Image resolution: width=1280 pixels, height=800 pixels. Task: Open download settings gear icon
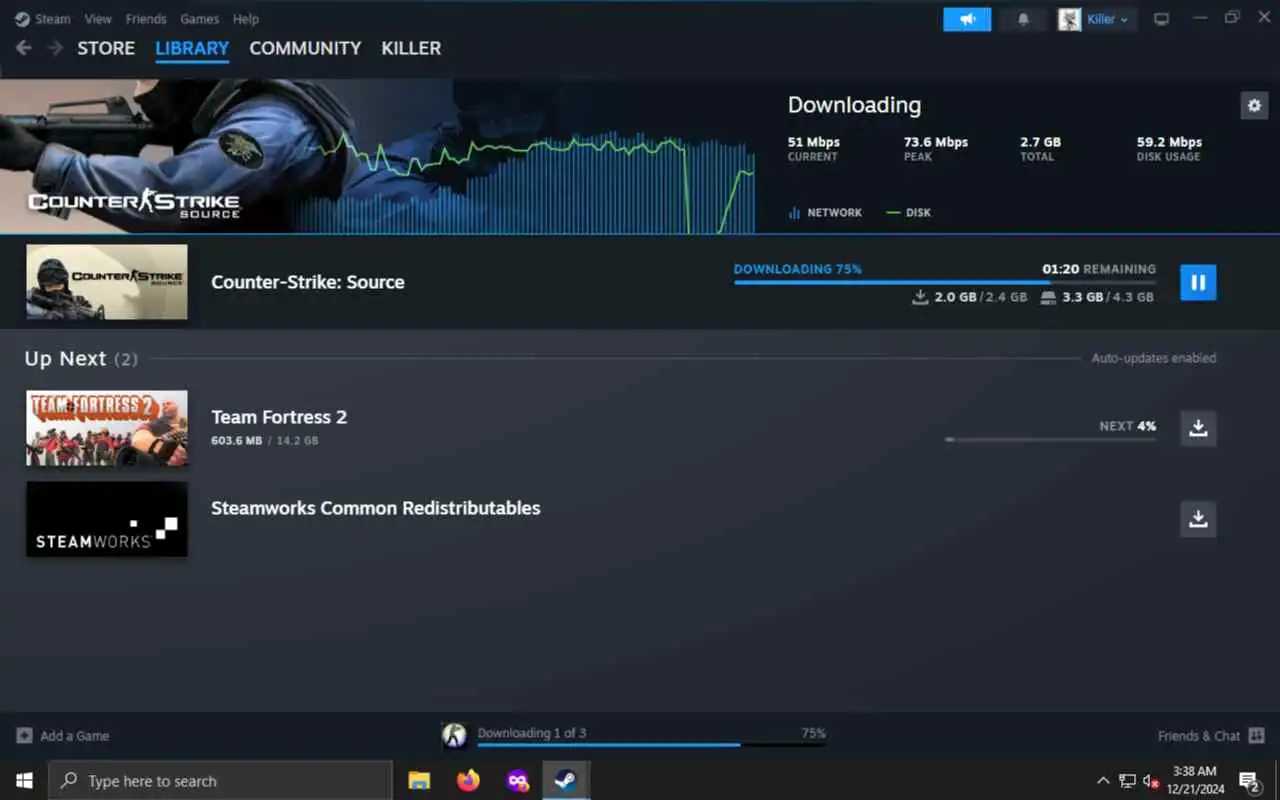1254,105
